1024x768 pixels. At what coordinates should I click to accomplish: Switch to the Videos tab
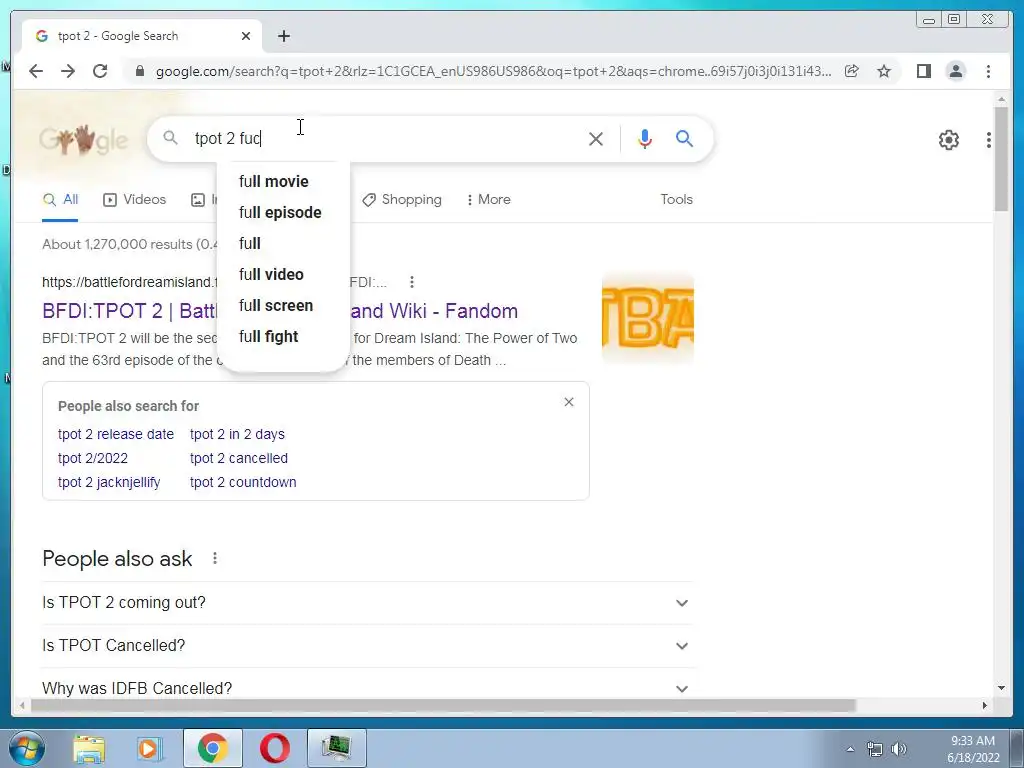pyautogui.click(x=135, y=200)
